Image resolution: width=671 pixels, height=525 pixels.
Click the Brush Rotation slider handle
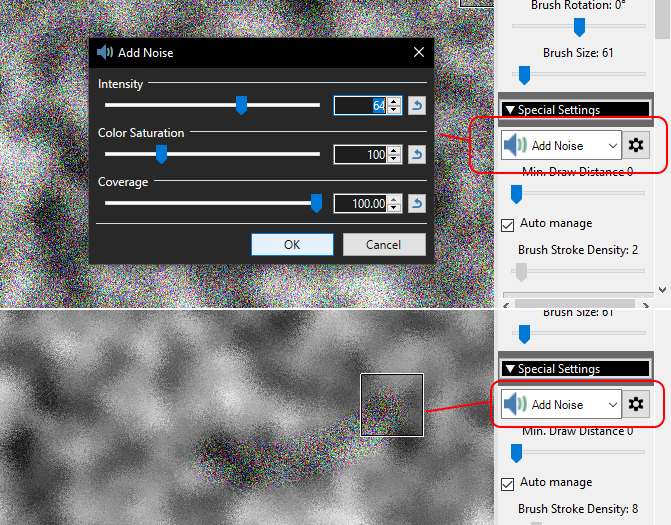click(579, 27)
